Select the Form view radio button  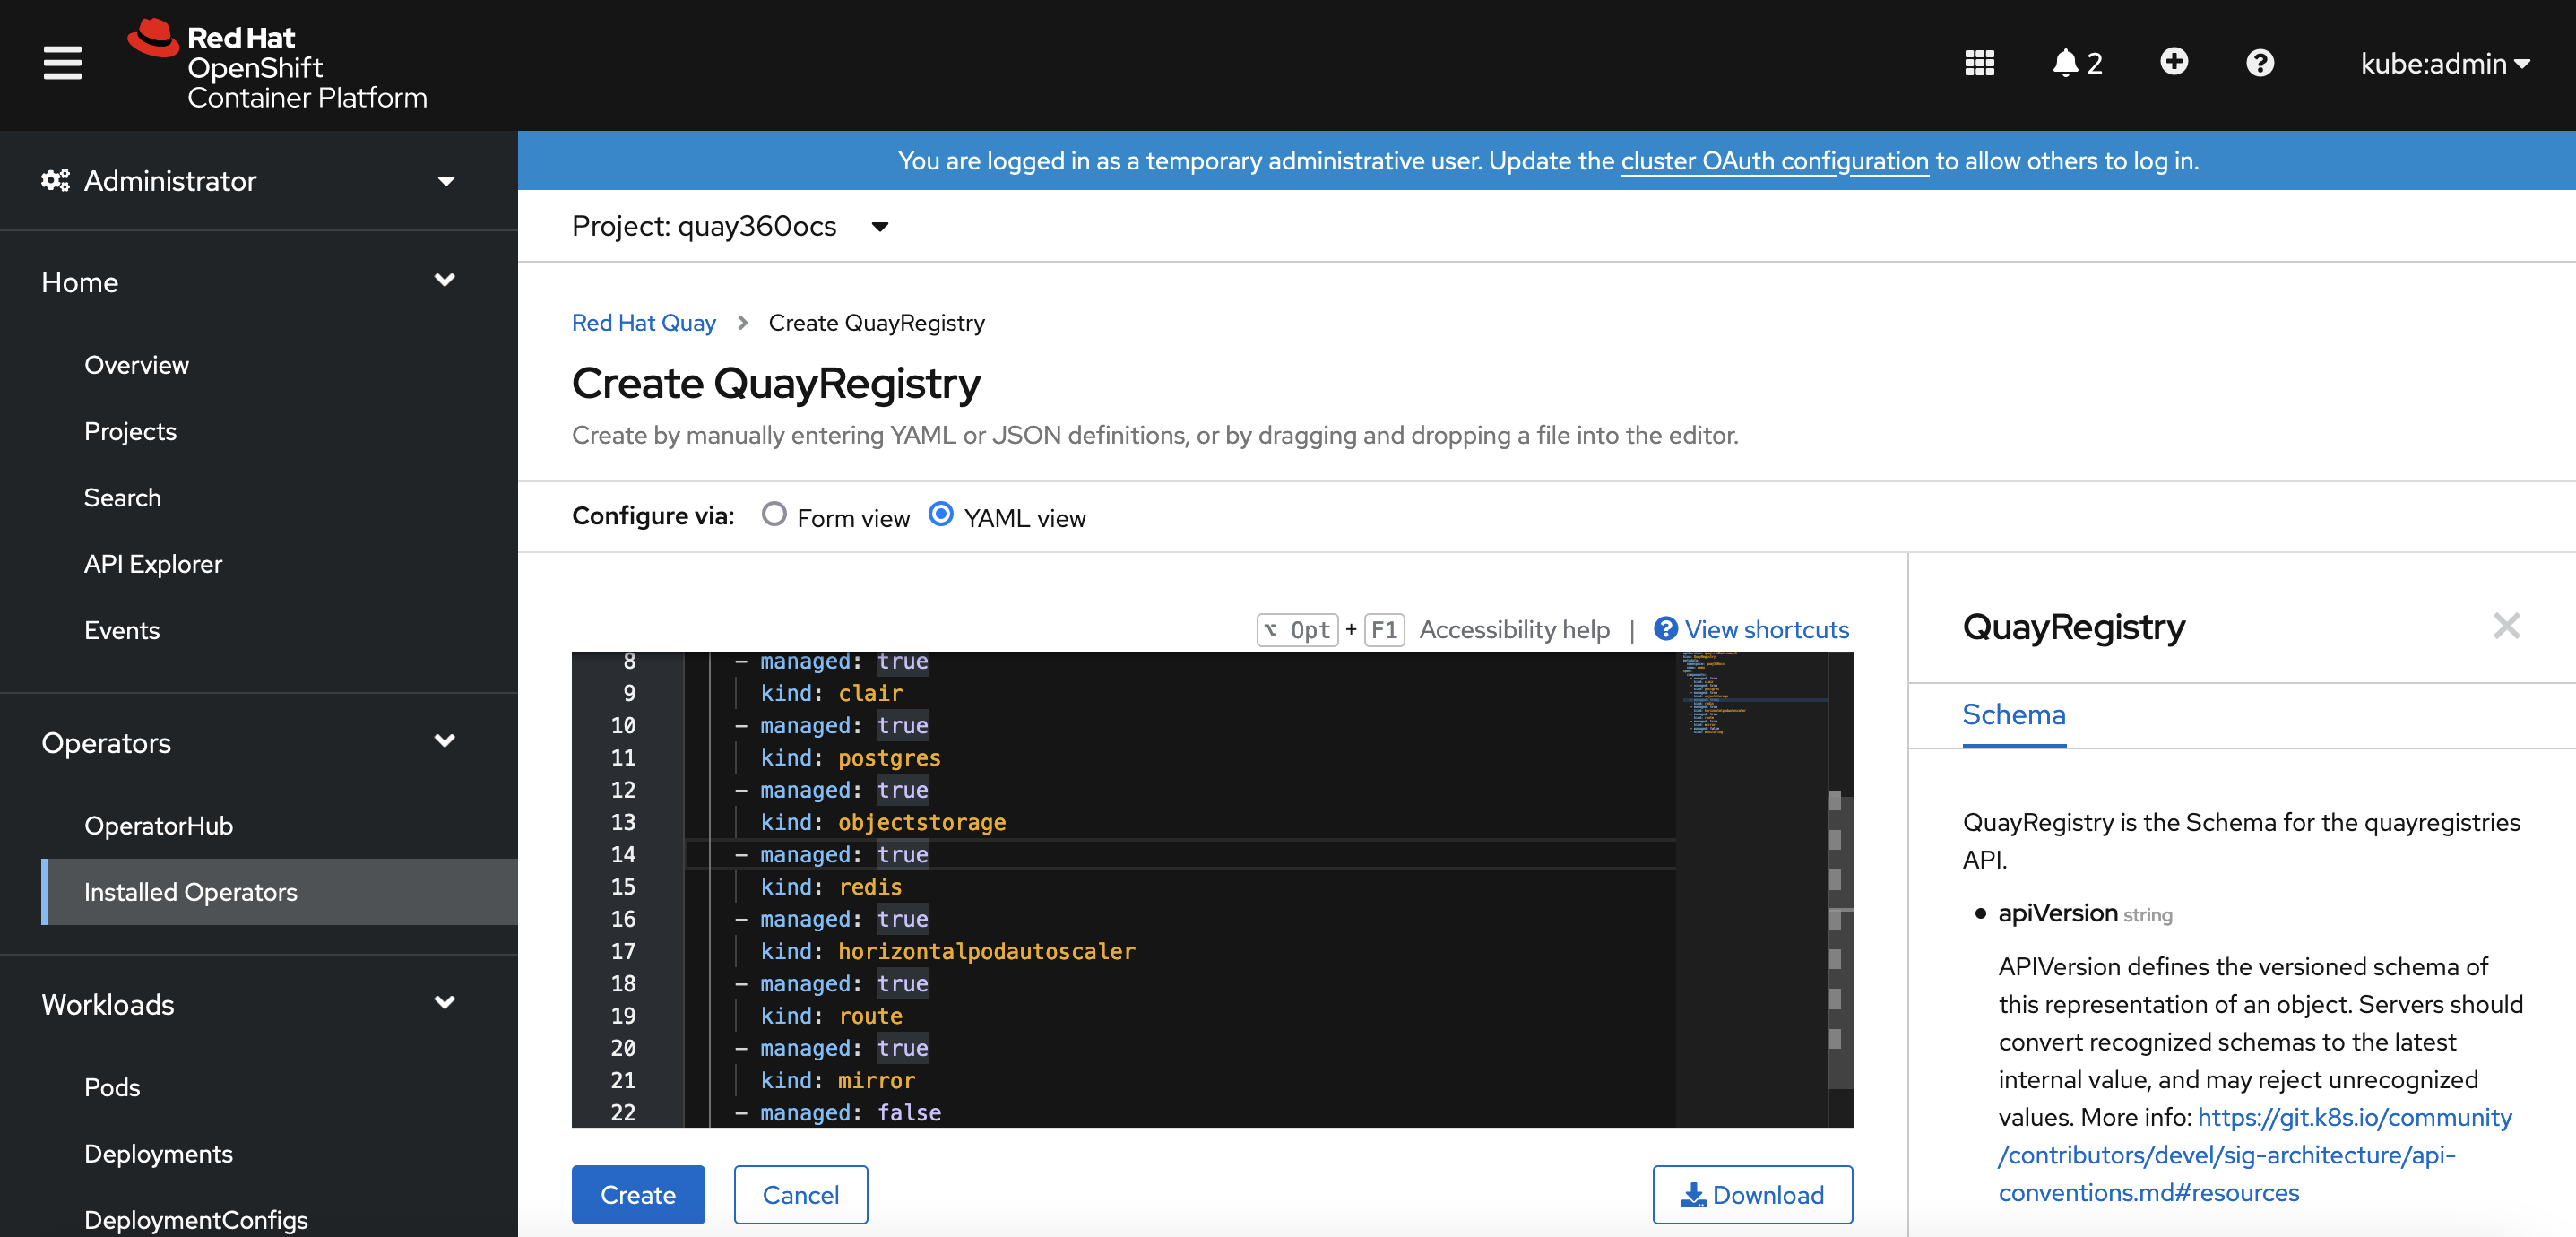(774, 515)
